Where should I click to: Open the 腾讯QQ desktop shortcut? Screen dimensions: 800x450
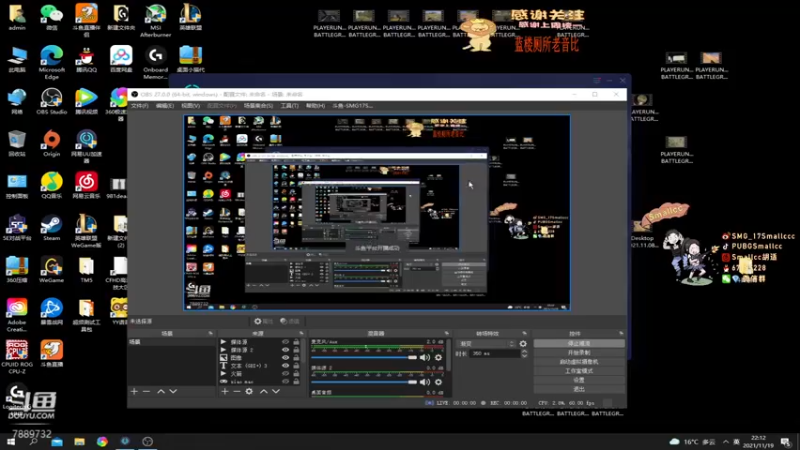pos(86,59)
